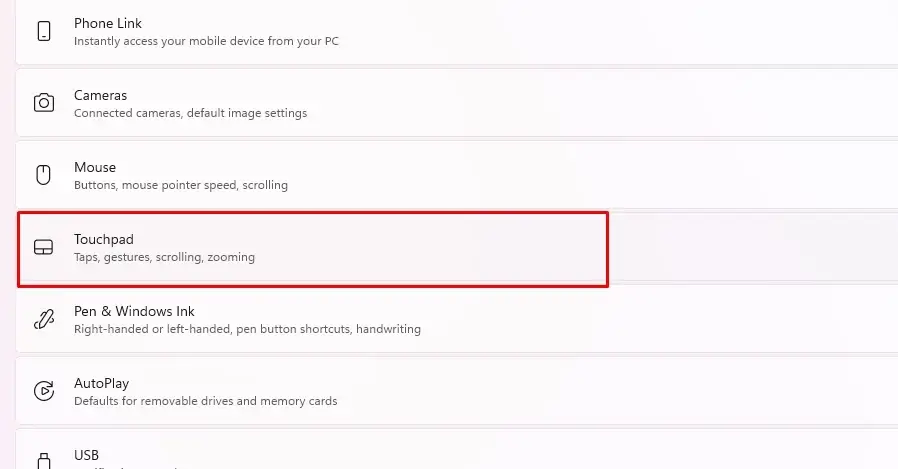Open Pen & Windows Ink settings
Screen dimensions: 898x469
[x=457, y=320]
